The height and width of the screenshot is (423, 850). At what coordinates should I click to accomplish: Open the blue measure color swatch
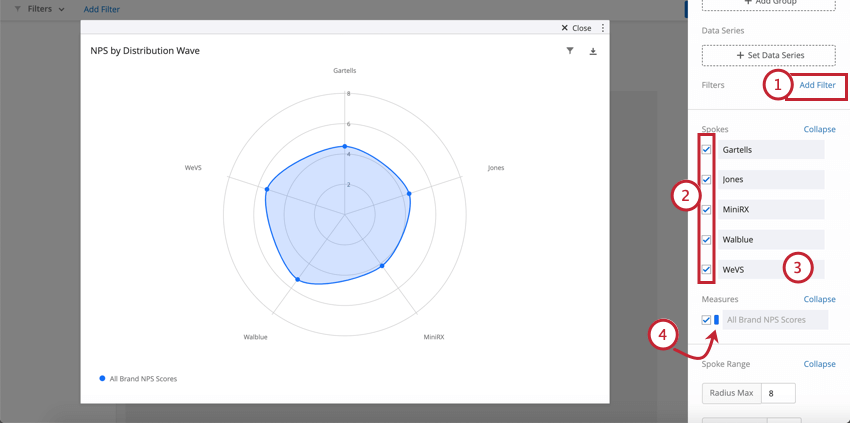pyautogui.click(x=717, y=320)
